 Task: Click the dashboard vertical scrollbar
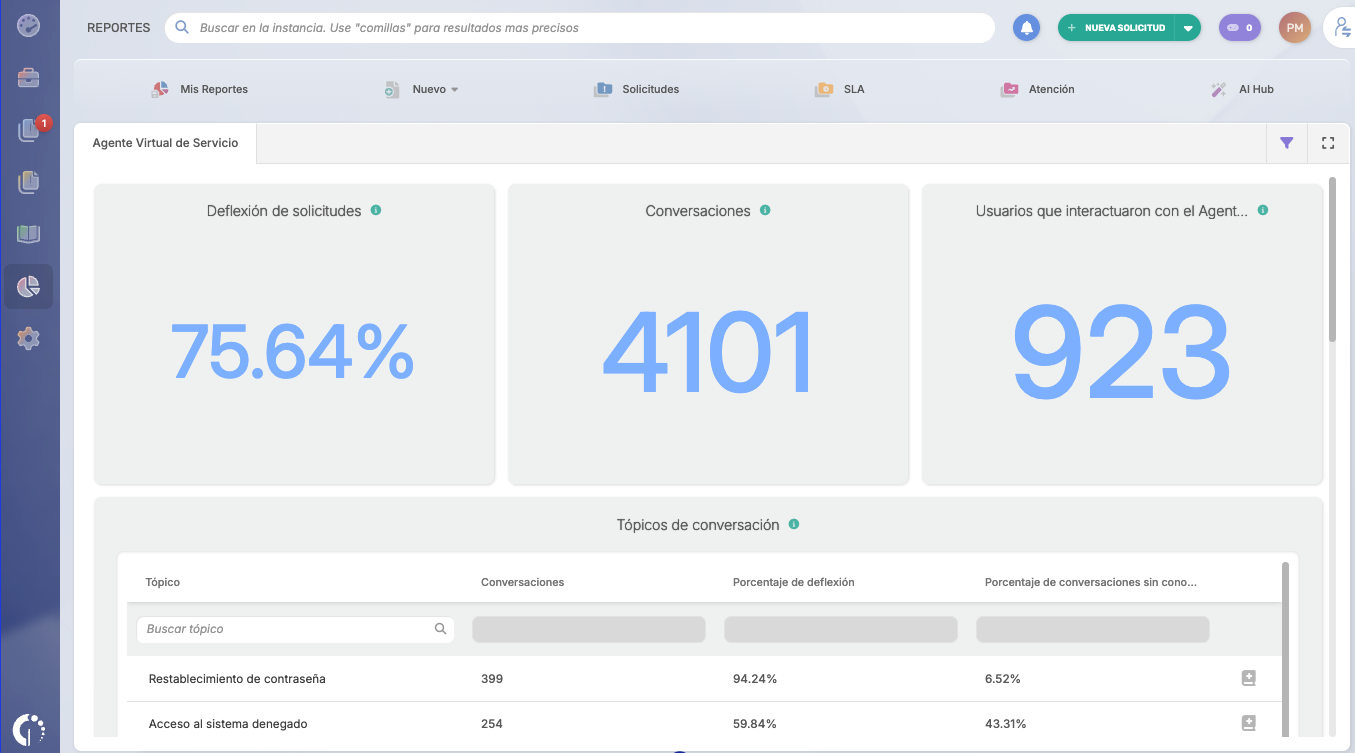point(1332,260)
